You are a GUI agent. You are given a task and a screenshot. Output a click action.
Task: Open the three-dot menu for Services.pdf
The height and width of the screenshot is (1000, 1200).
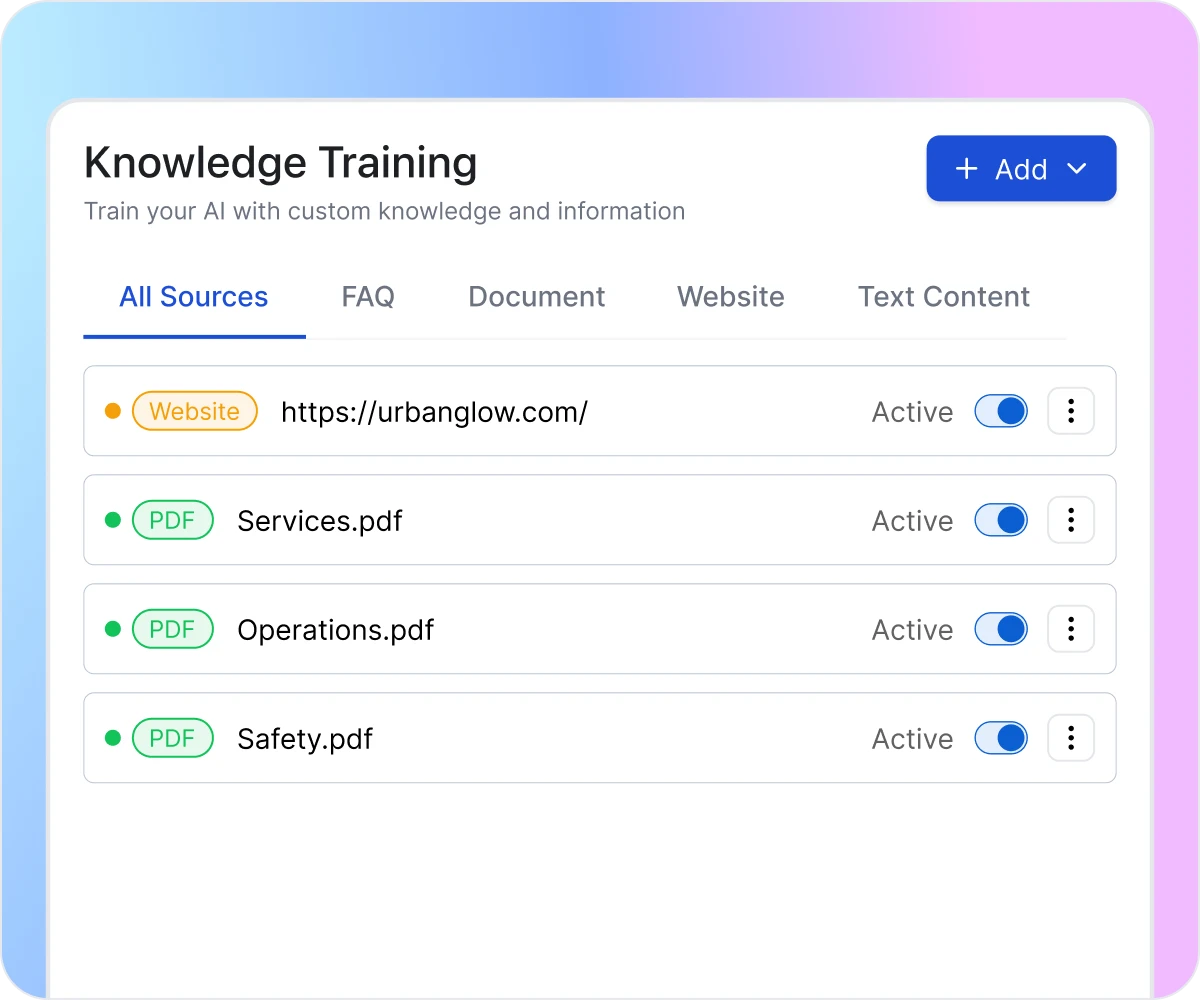coord(1071,520)
